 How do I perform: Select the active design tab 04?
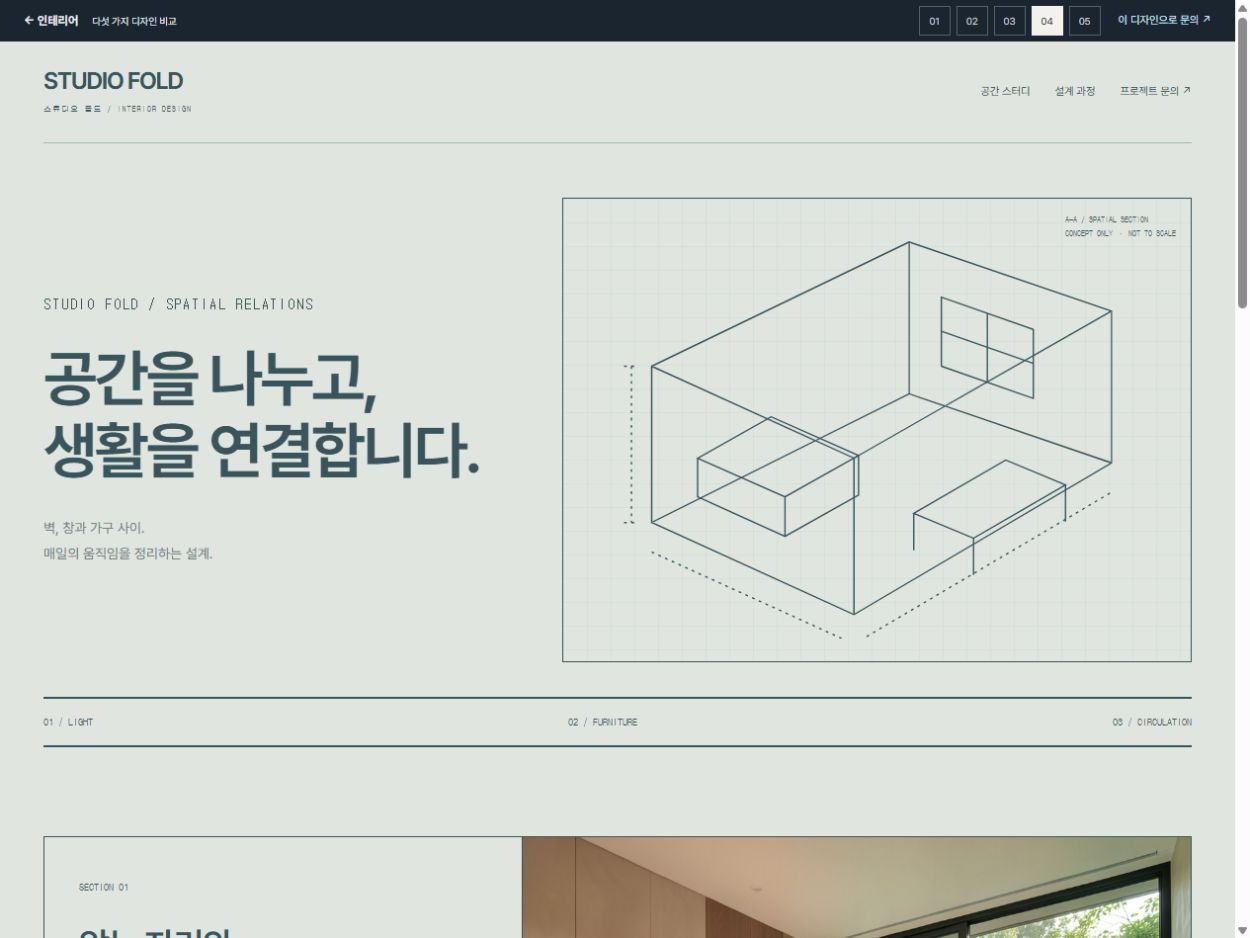click(x=1047, y=21)
